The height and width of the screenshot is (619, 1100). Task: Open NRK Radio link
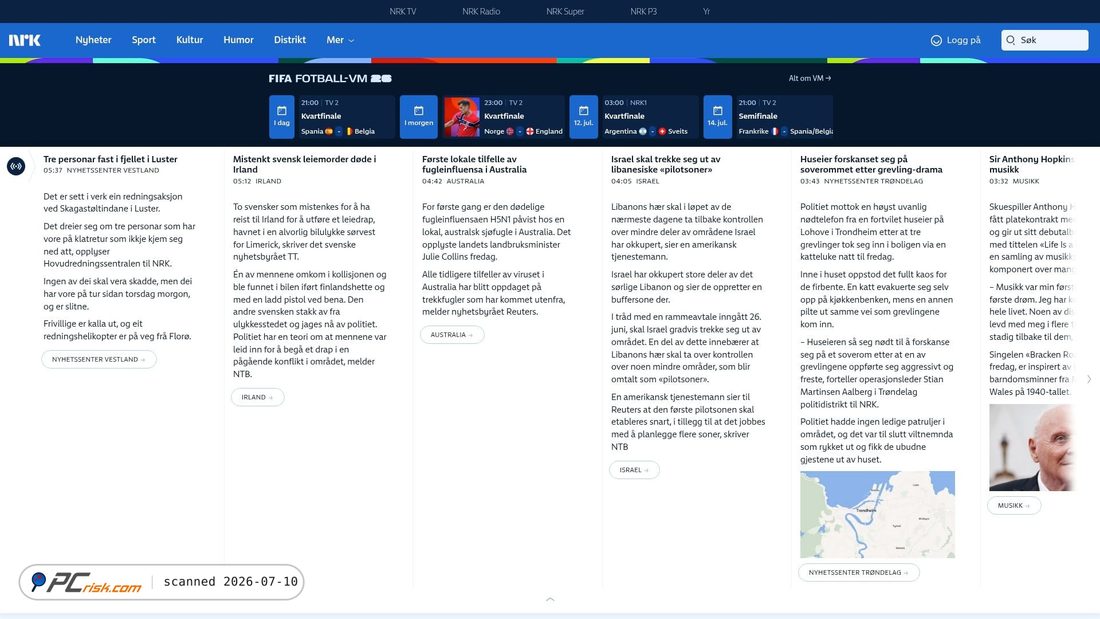(x=481, y=11)
